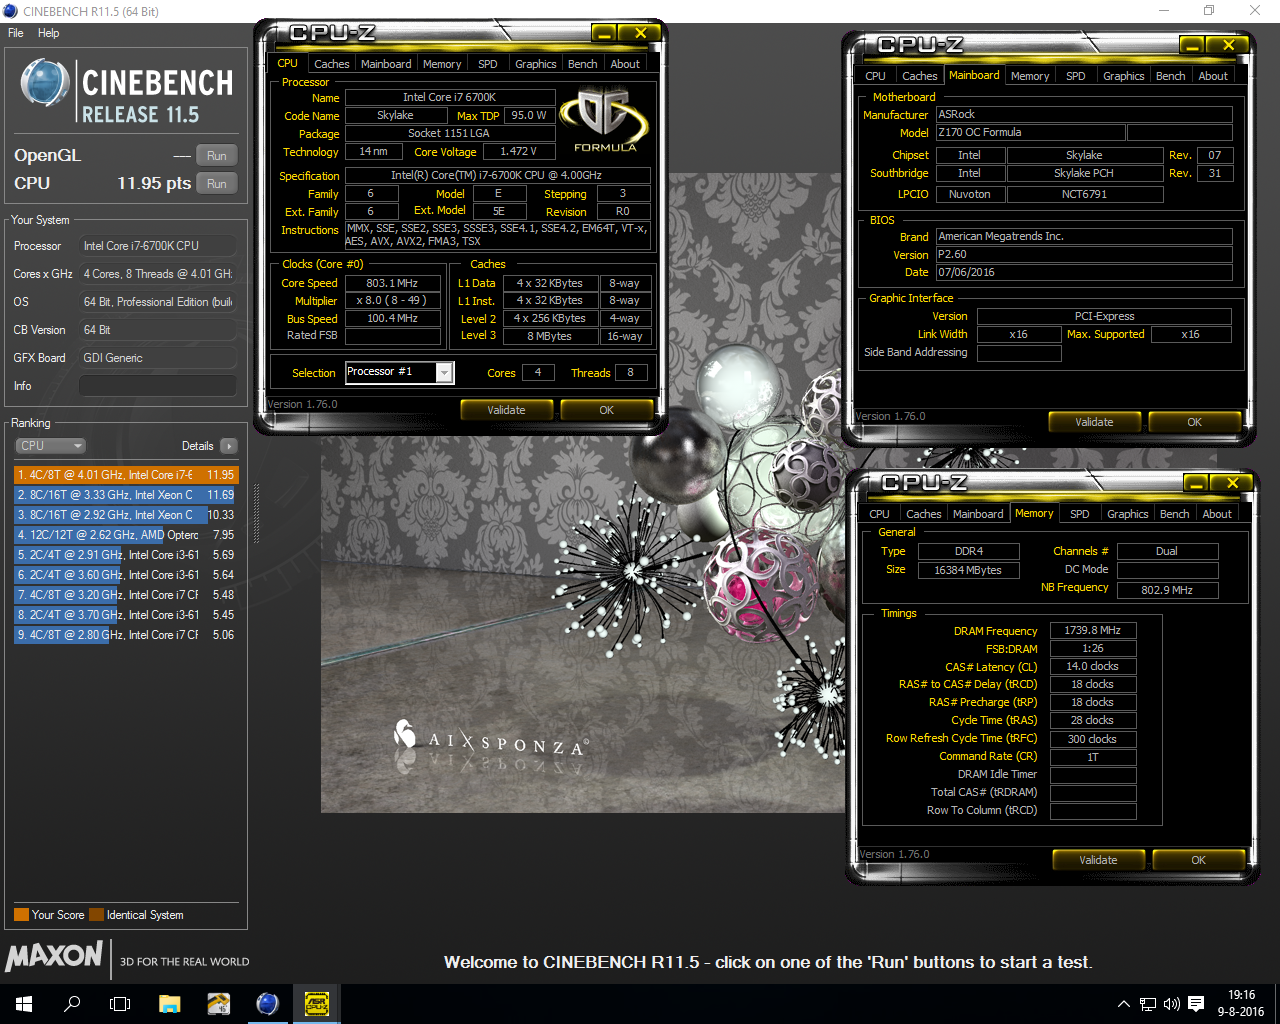Click the Identical System legend swatch
The image size is (1280, 1024).
pos(96,915)
